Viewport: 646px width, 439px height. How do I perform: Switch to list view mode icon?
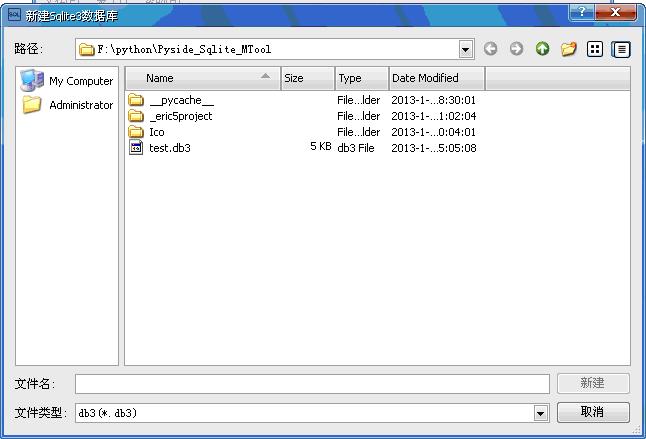pos(595,49)
